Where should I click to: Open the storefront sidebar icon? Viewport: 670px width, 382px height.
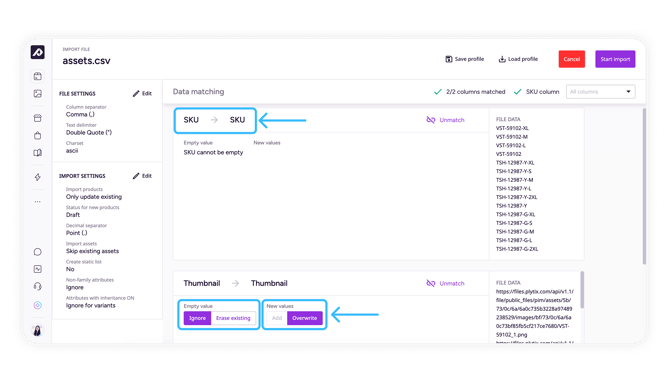click(38, 118)
